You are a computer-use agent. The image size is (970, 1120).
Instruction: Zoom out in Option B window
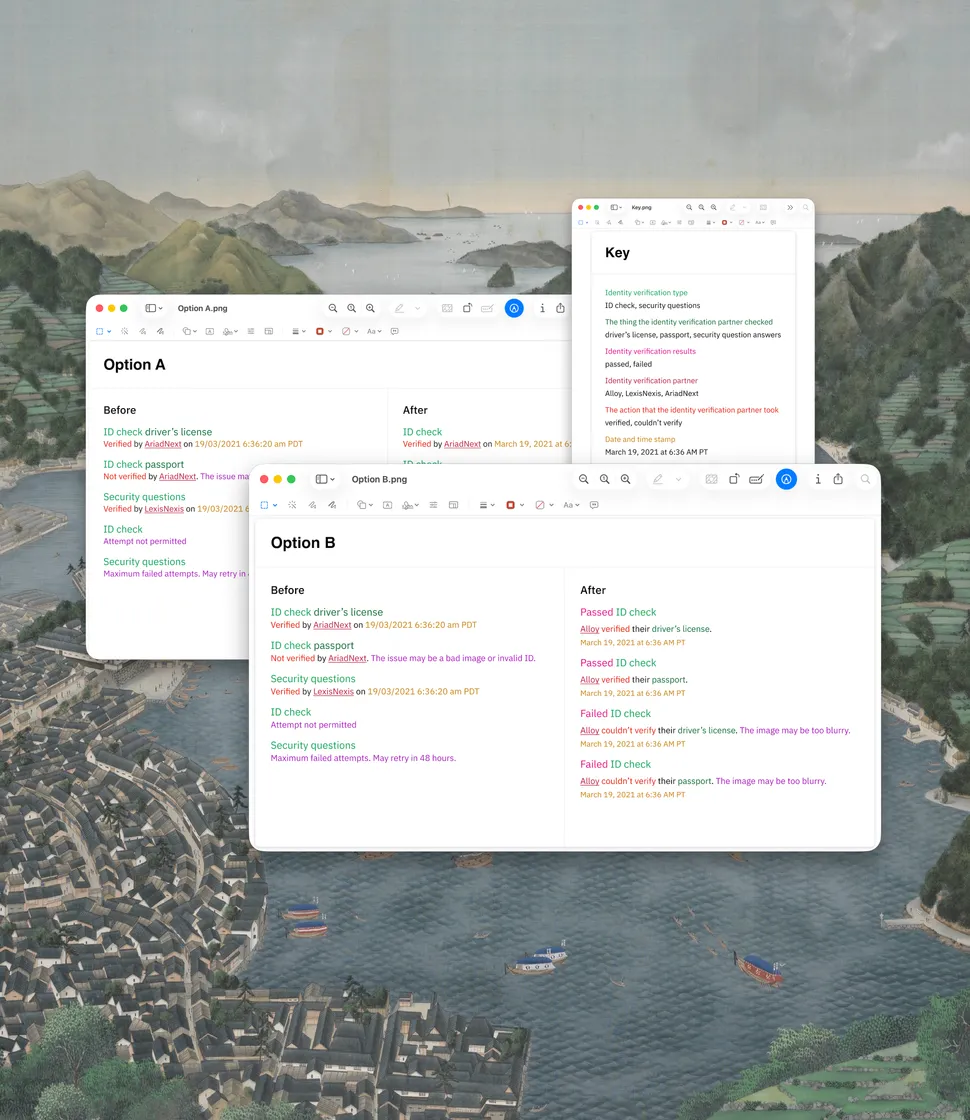[x=584, y=479]
